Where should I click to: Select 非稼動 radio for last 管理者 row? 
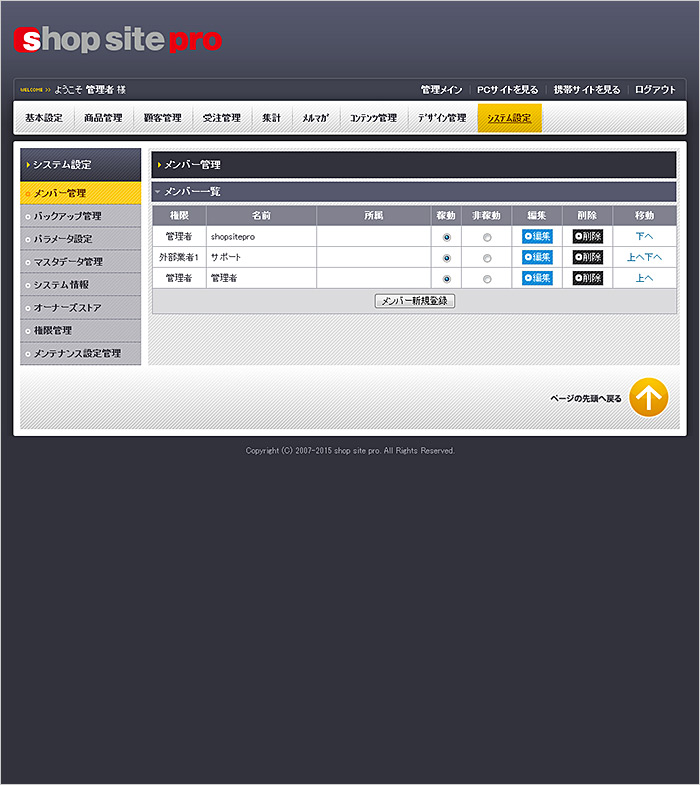487,279
